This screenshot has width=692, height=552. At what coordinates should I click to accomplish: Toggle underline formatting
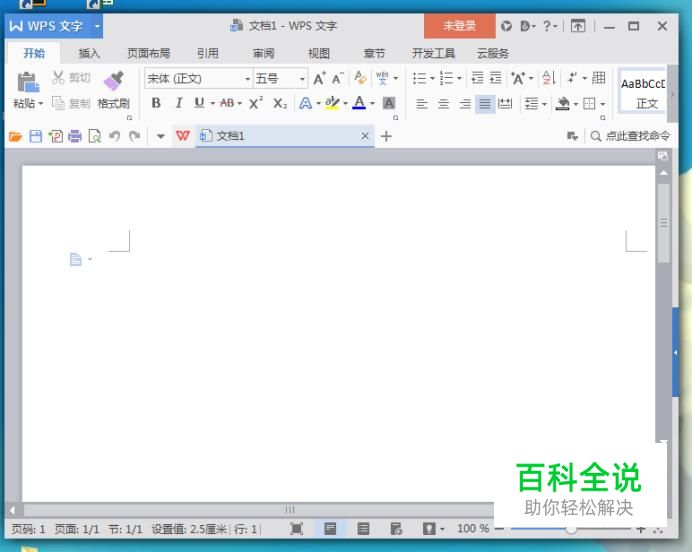(199, 103)
